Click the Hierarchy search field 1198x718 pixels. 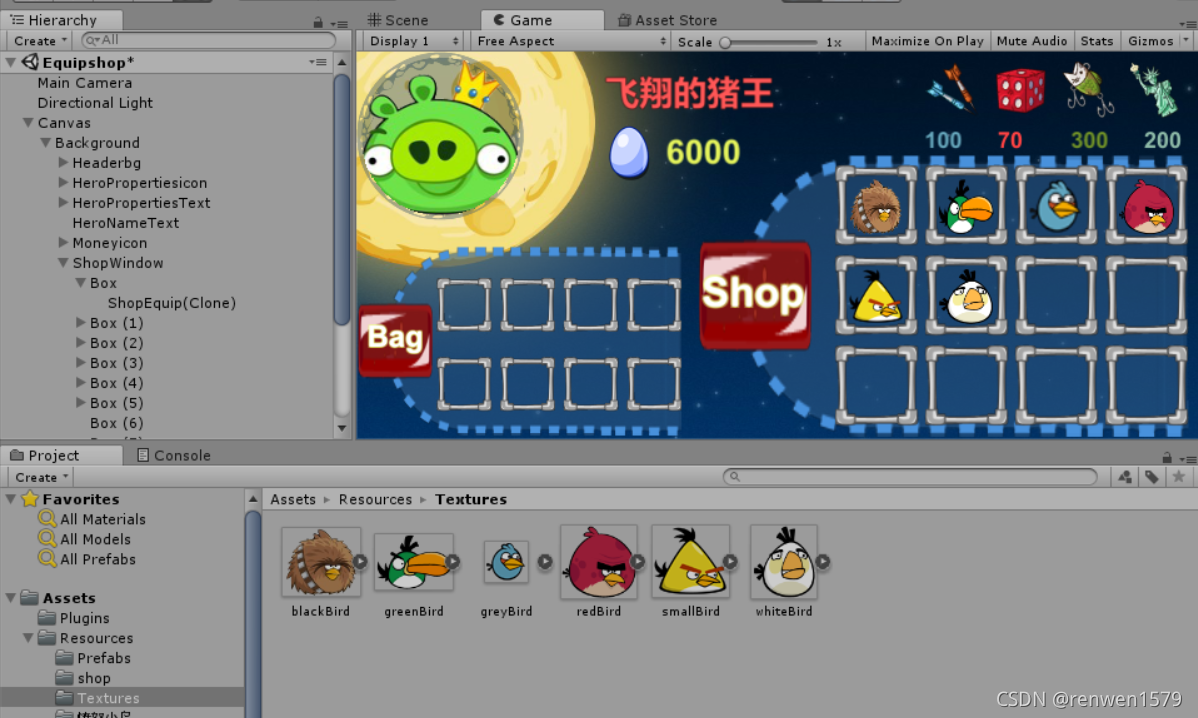209,40
